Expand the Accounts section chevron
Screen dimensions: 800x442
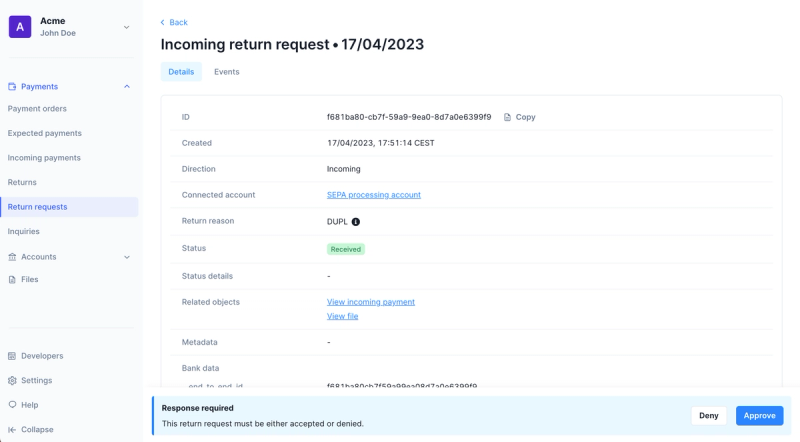point(127,257)
